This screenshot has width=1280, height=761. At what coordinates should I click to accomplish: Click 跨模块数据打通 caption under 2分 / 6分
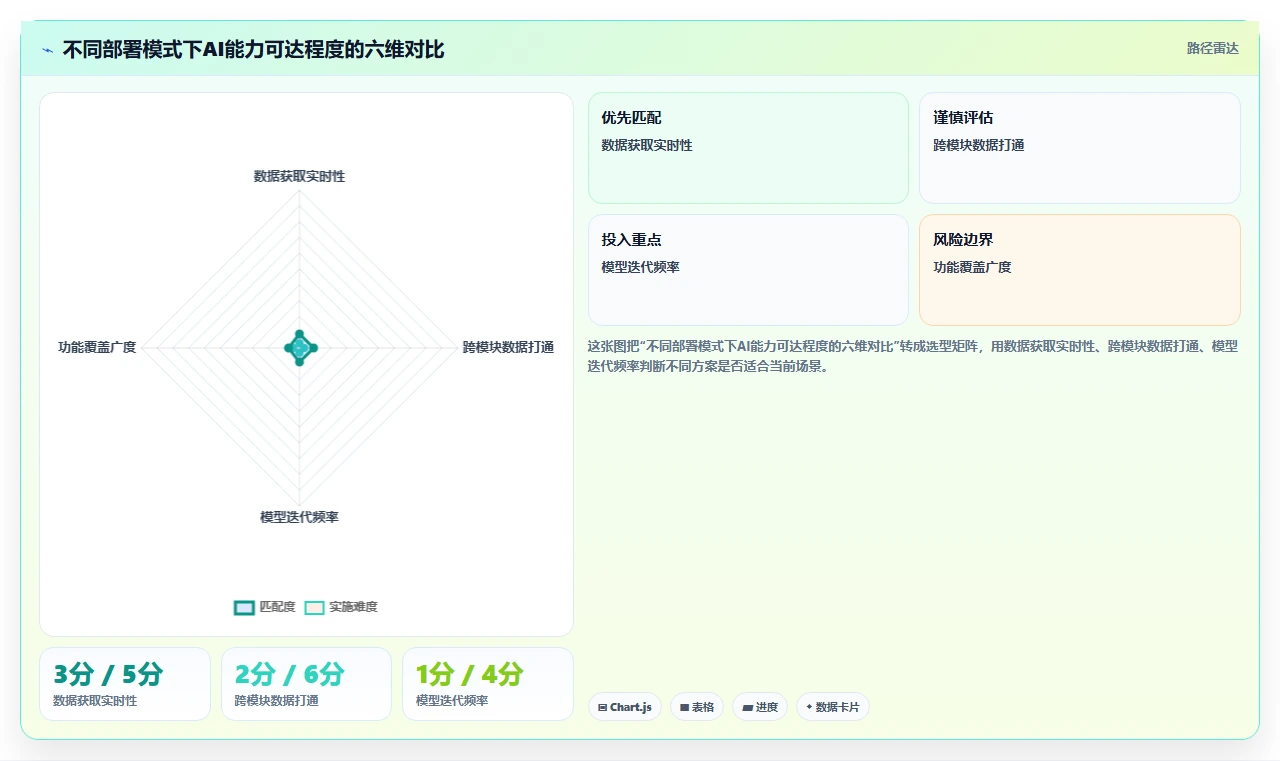tap(277, 701)
